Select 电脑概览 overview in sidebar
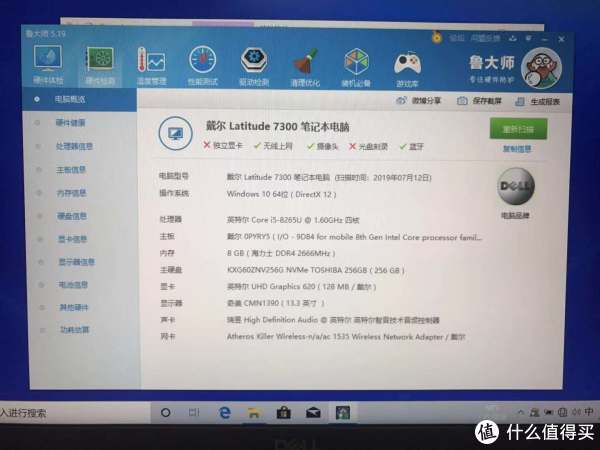 (80, 99)
